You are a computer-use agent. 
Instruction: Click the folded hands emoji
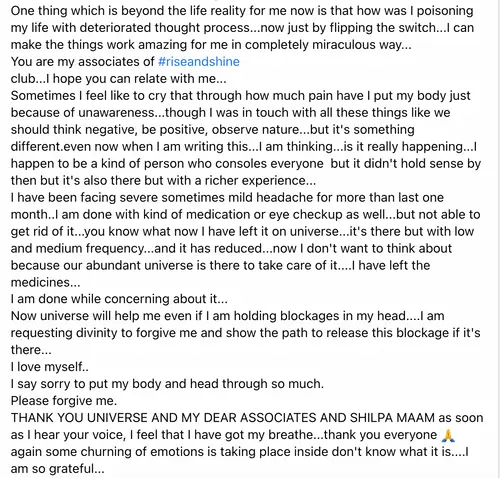coord(448,435)
